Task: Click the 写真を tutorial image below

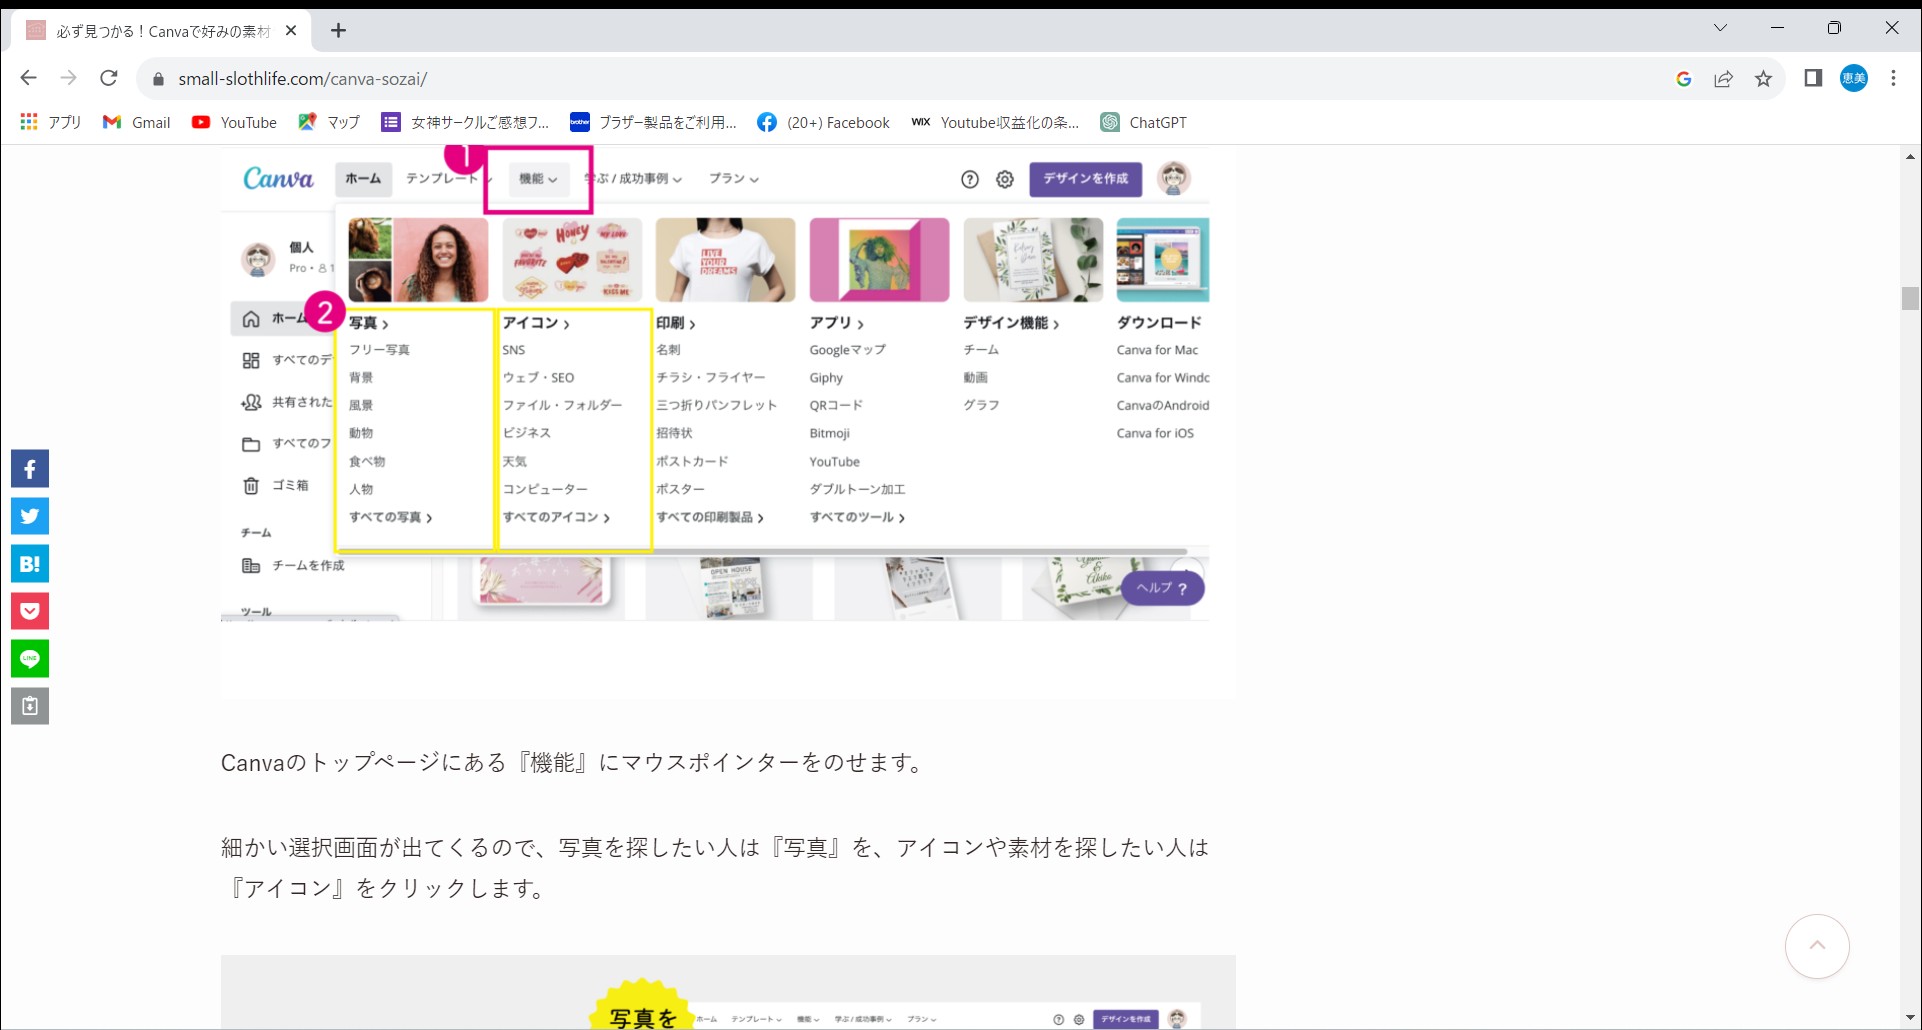Action: click(728, 992)
